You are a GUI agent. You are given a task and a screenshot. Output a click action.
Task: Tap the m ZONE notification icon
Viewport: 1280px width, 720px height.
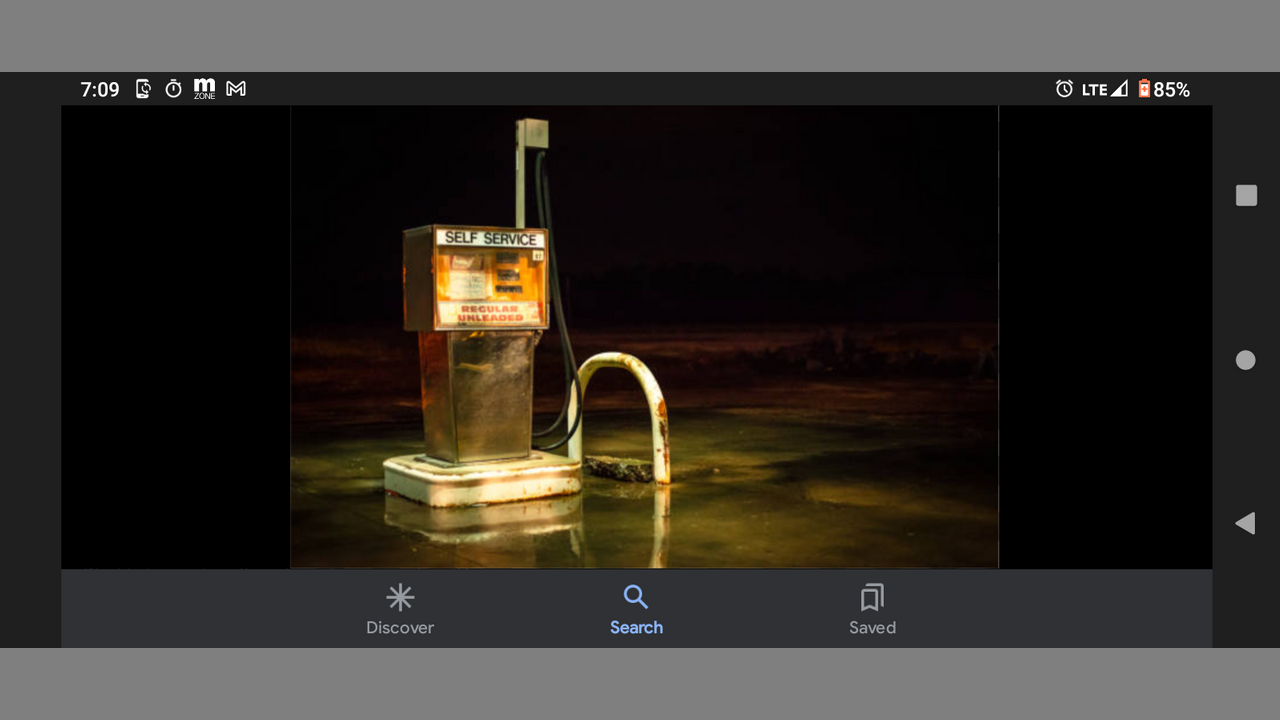click(x=204, y=89)
